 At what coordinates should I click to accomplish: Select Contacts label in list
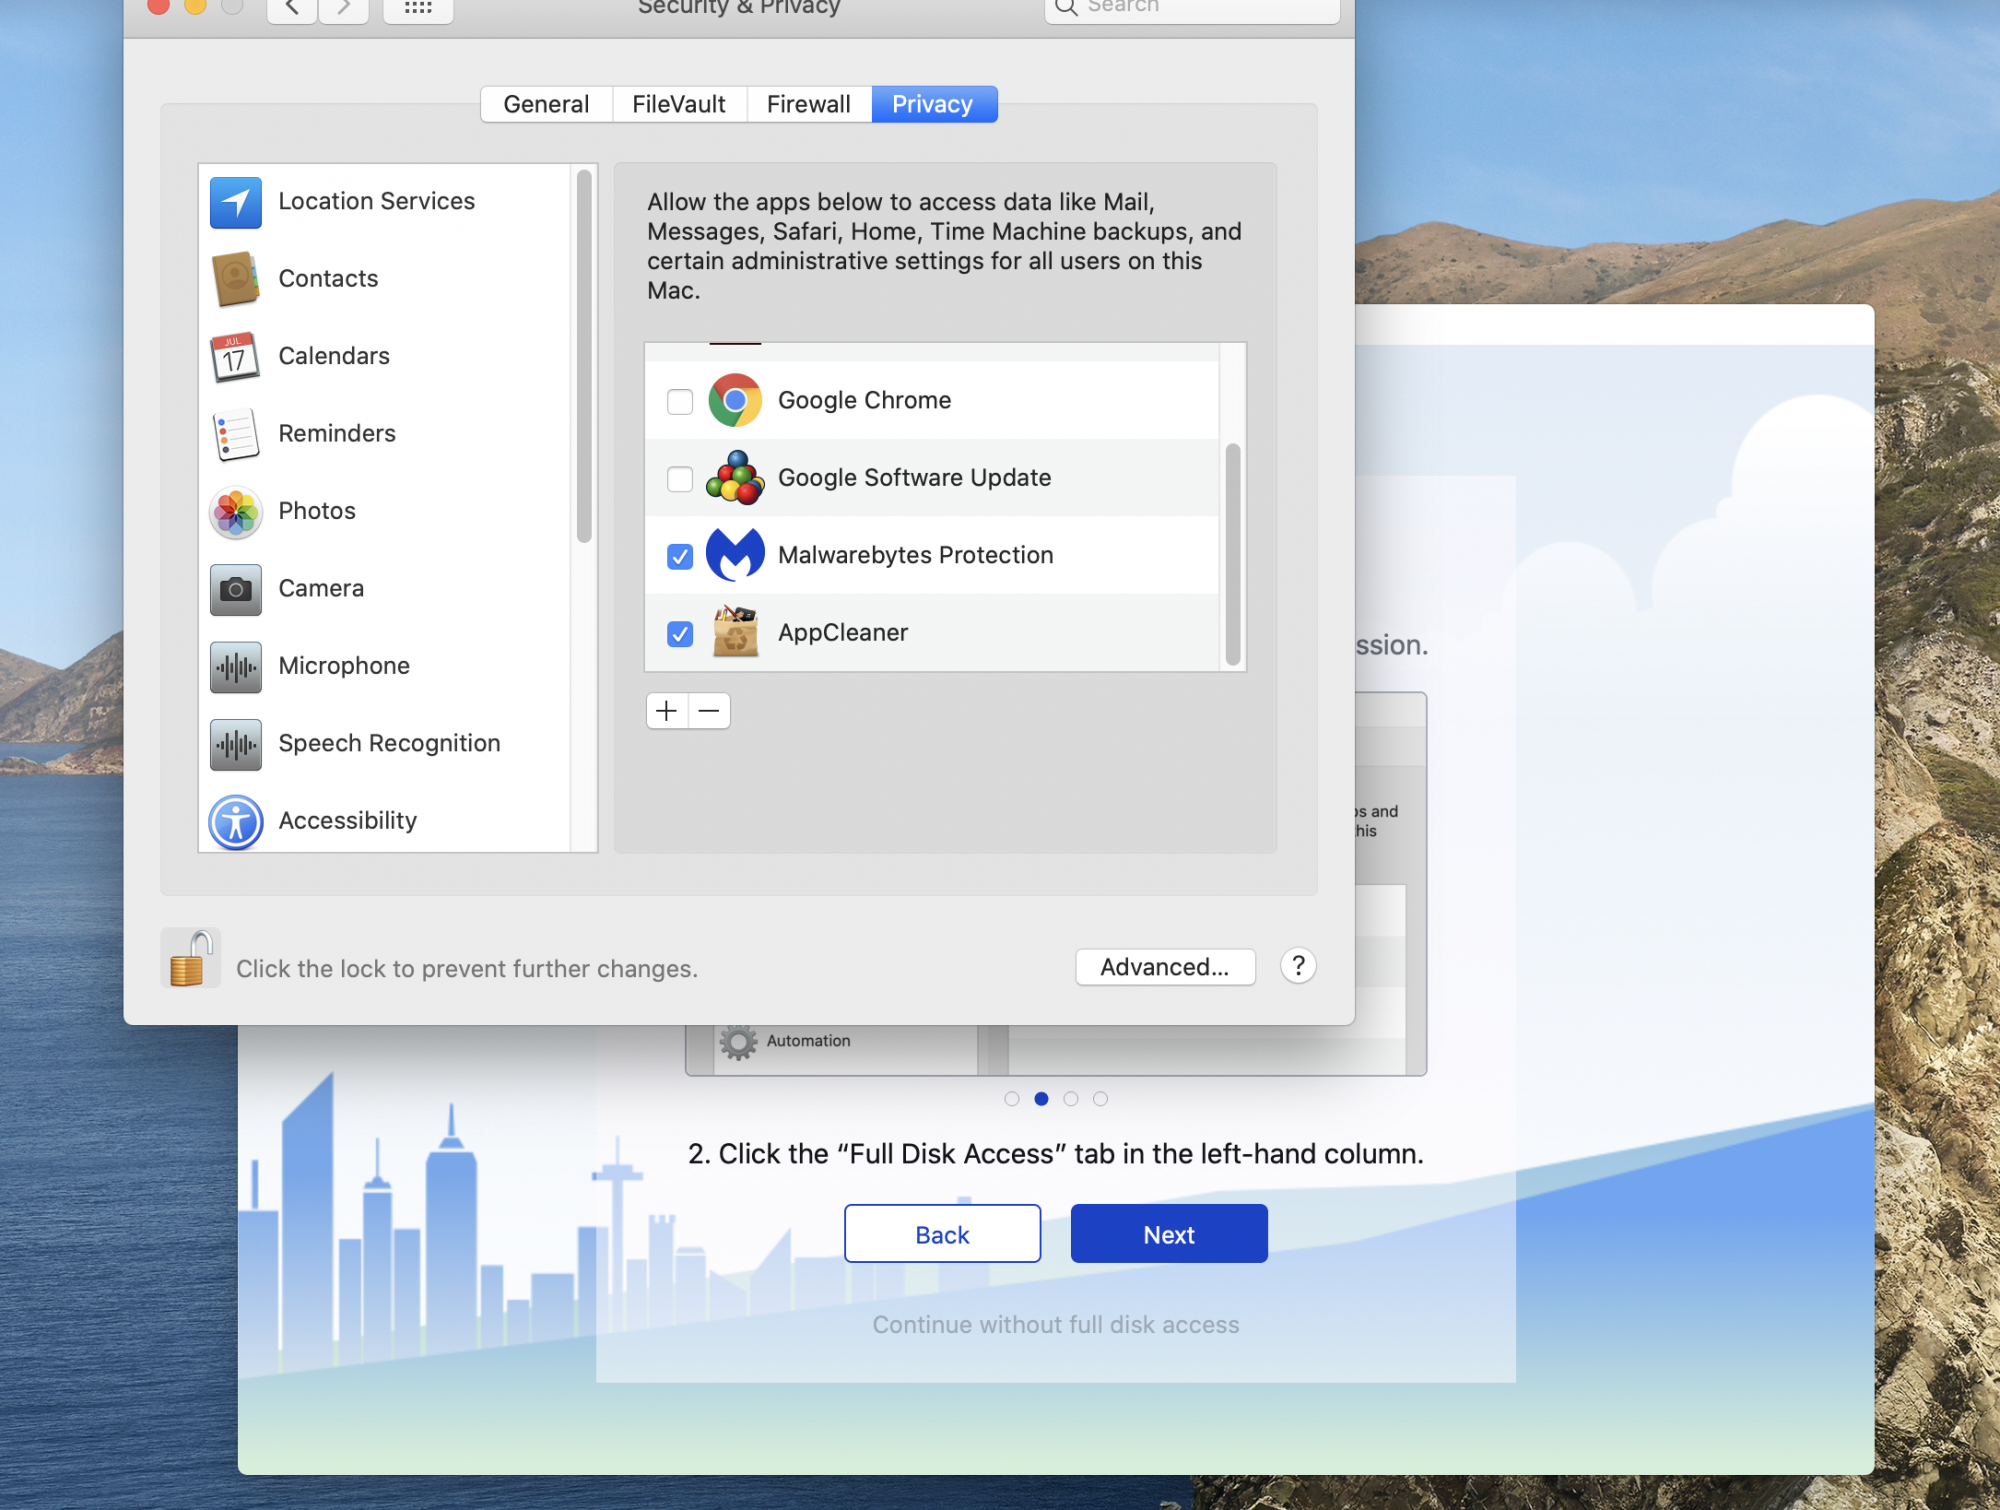click(328, 278)
